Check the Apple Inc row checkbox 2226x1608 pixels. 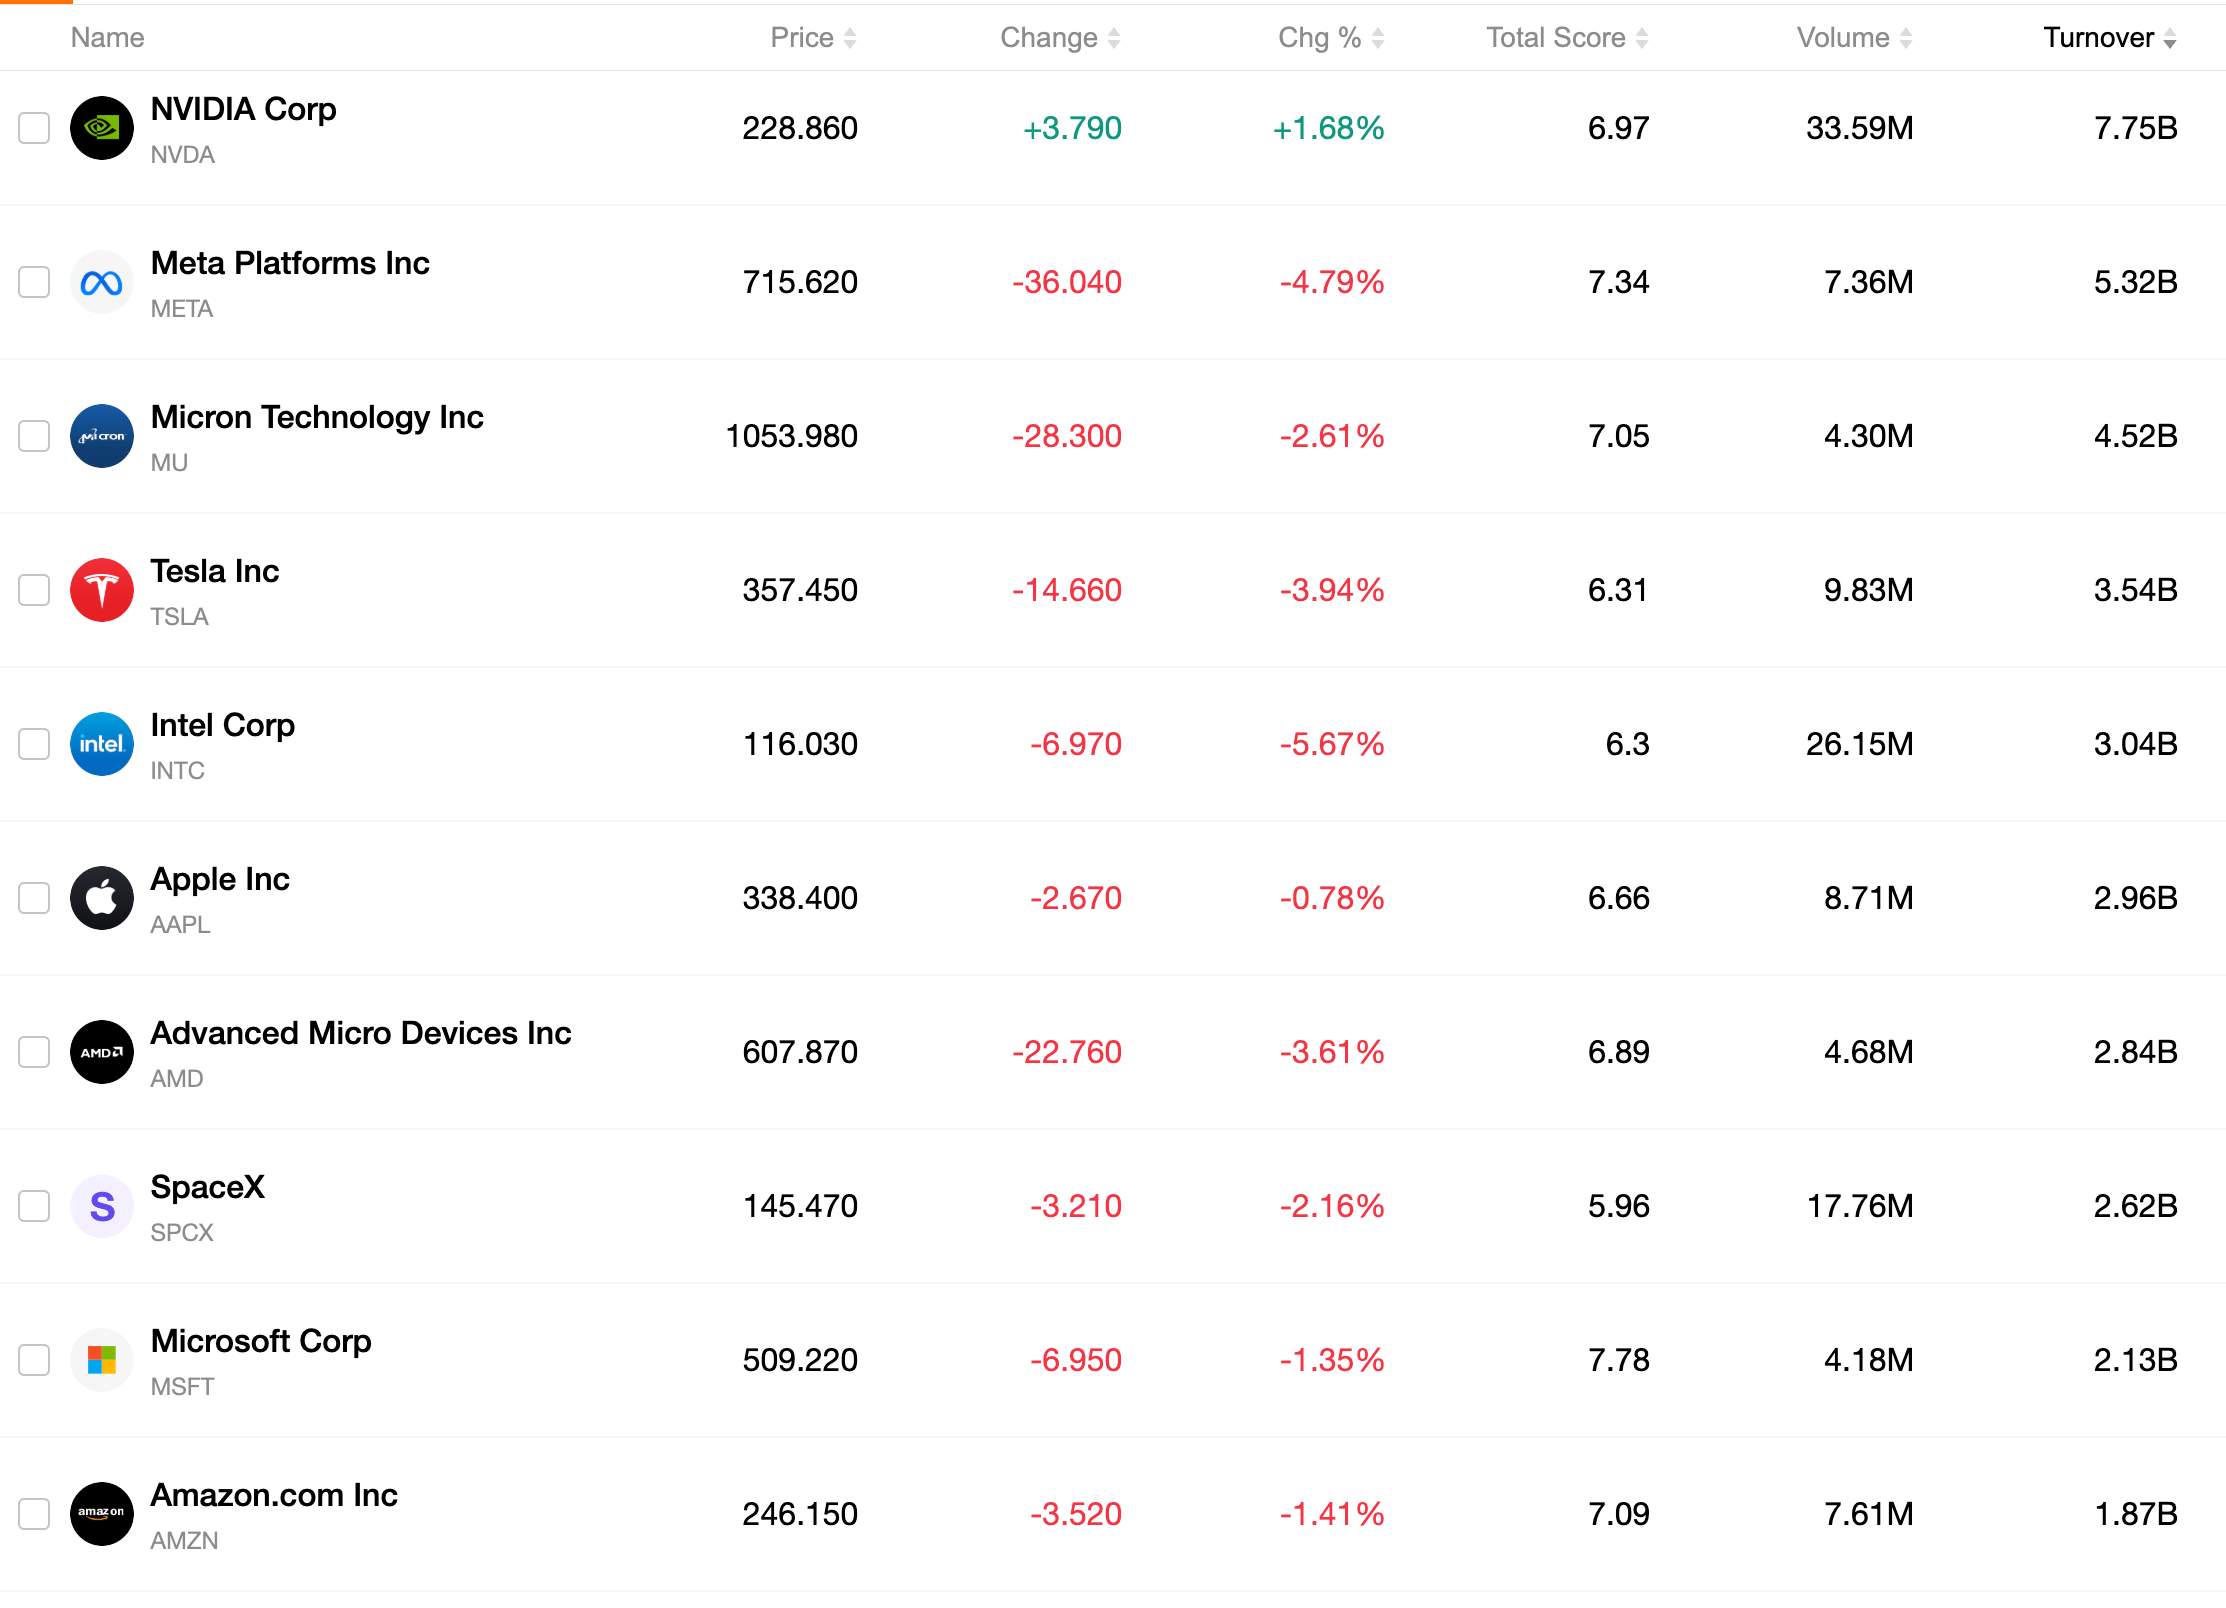34,898
